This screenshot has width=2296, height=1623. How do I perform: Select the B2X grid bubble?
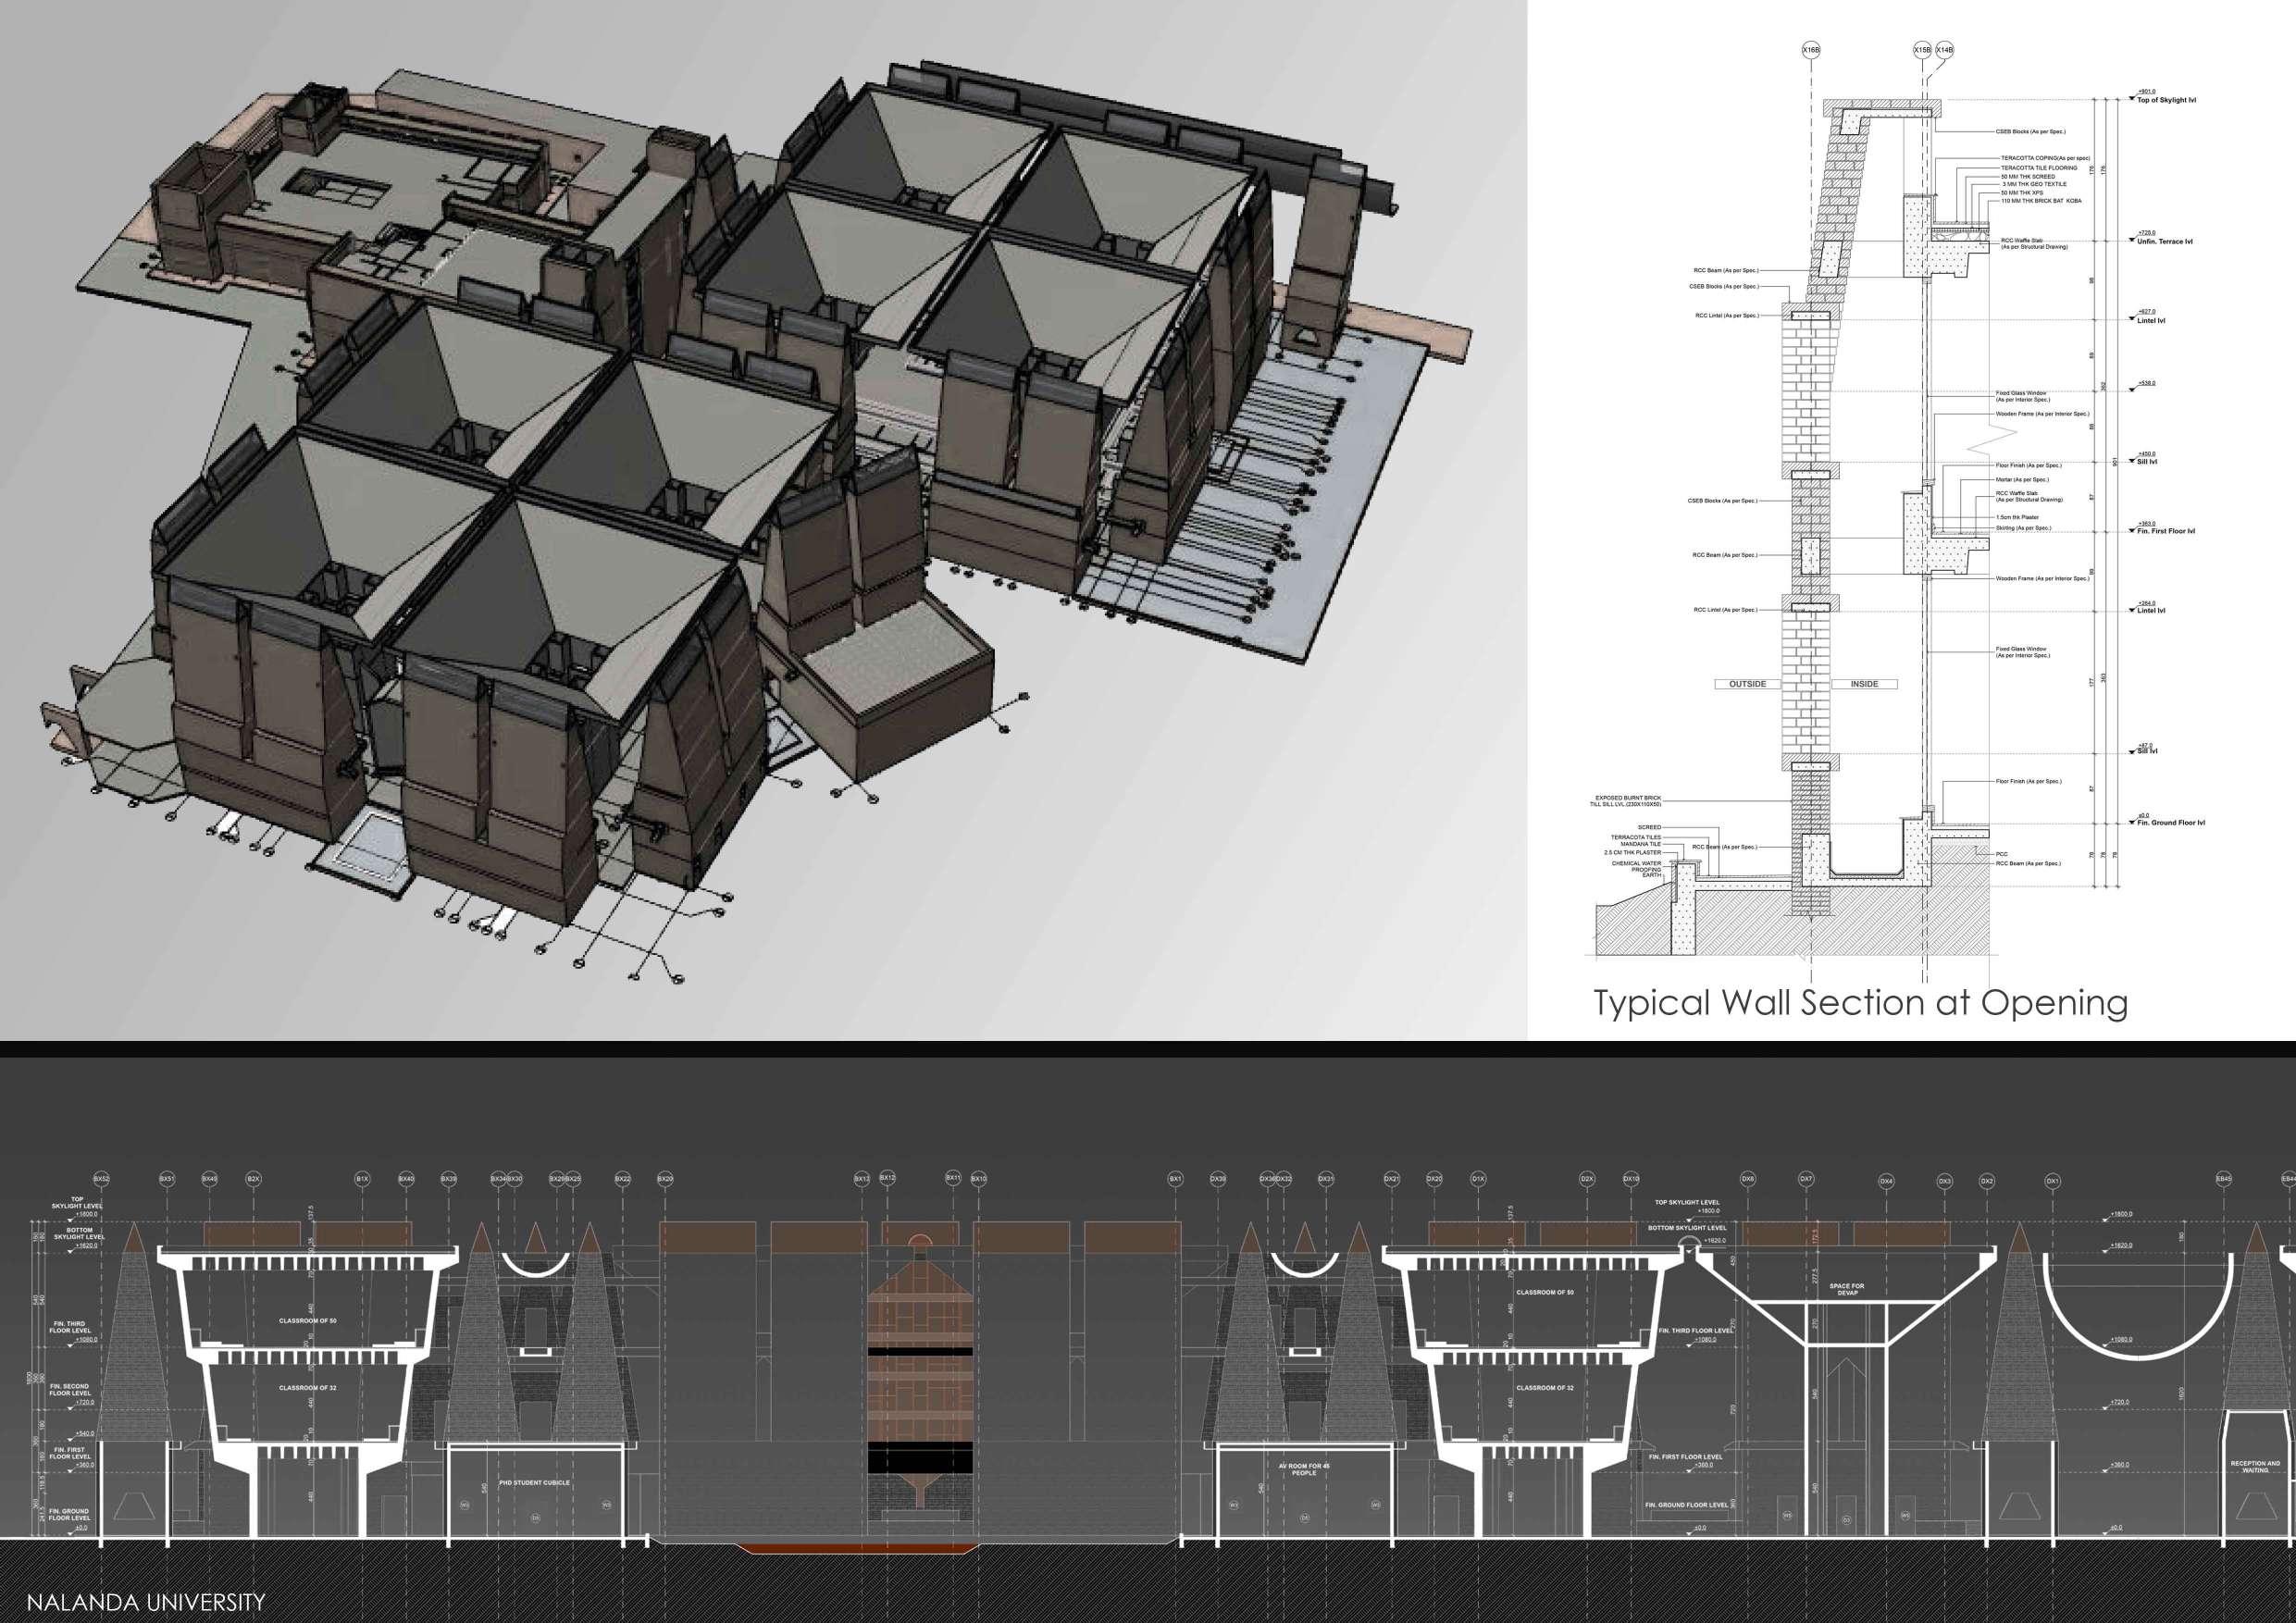click(x=253, y=1180)
